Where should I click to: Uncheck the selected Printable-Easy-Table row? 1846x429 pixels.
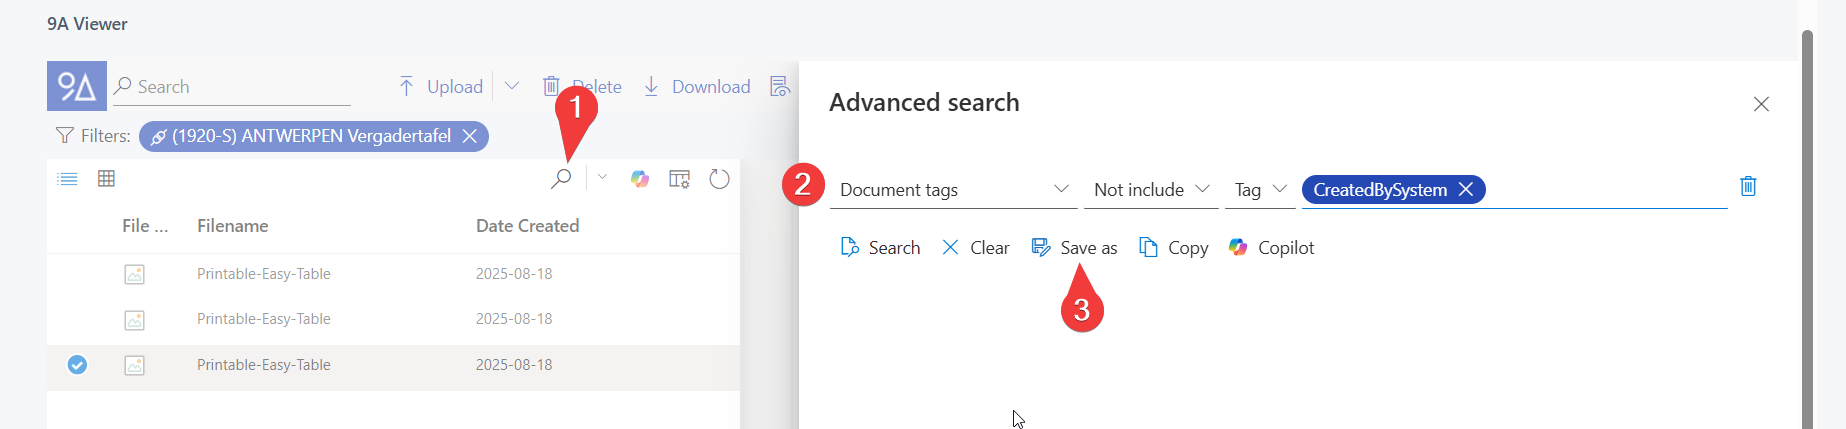(77, 365)
